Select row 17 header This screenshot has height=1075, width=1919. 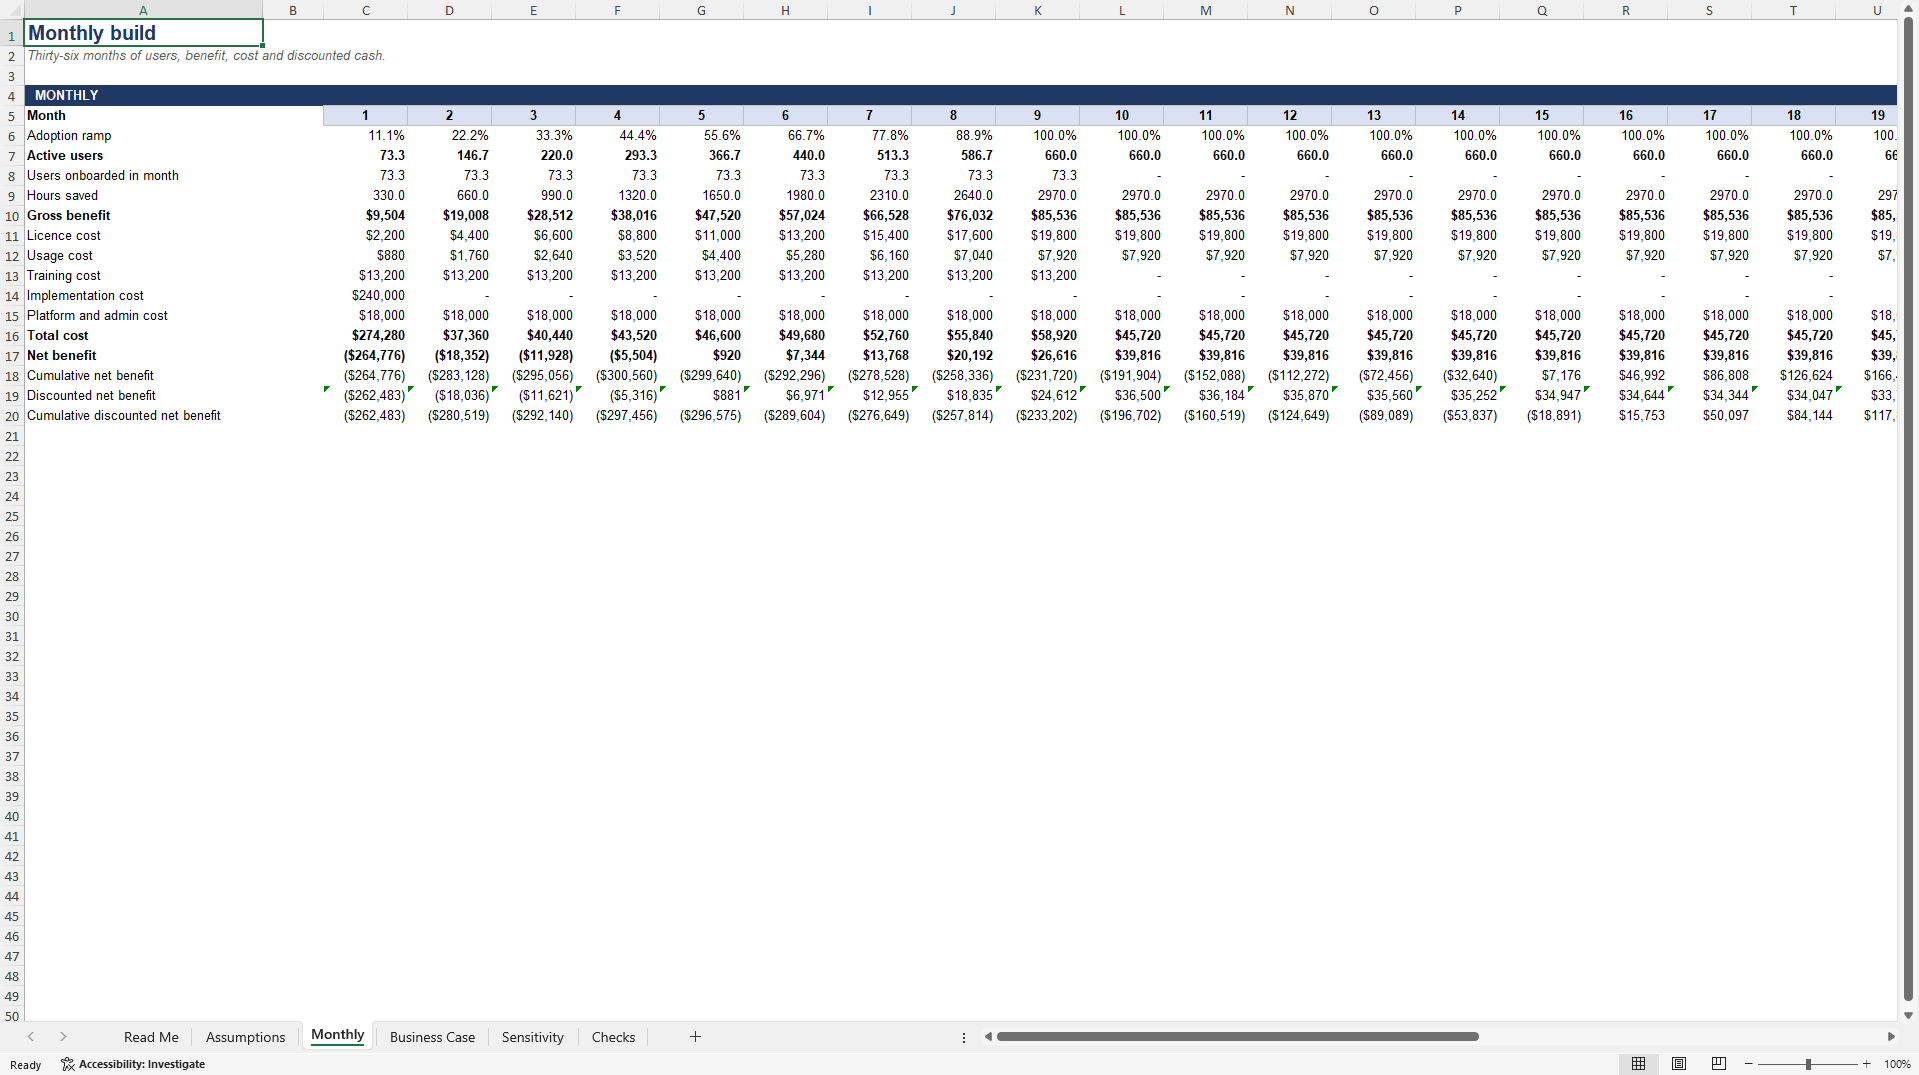tap(12, 356)
